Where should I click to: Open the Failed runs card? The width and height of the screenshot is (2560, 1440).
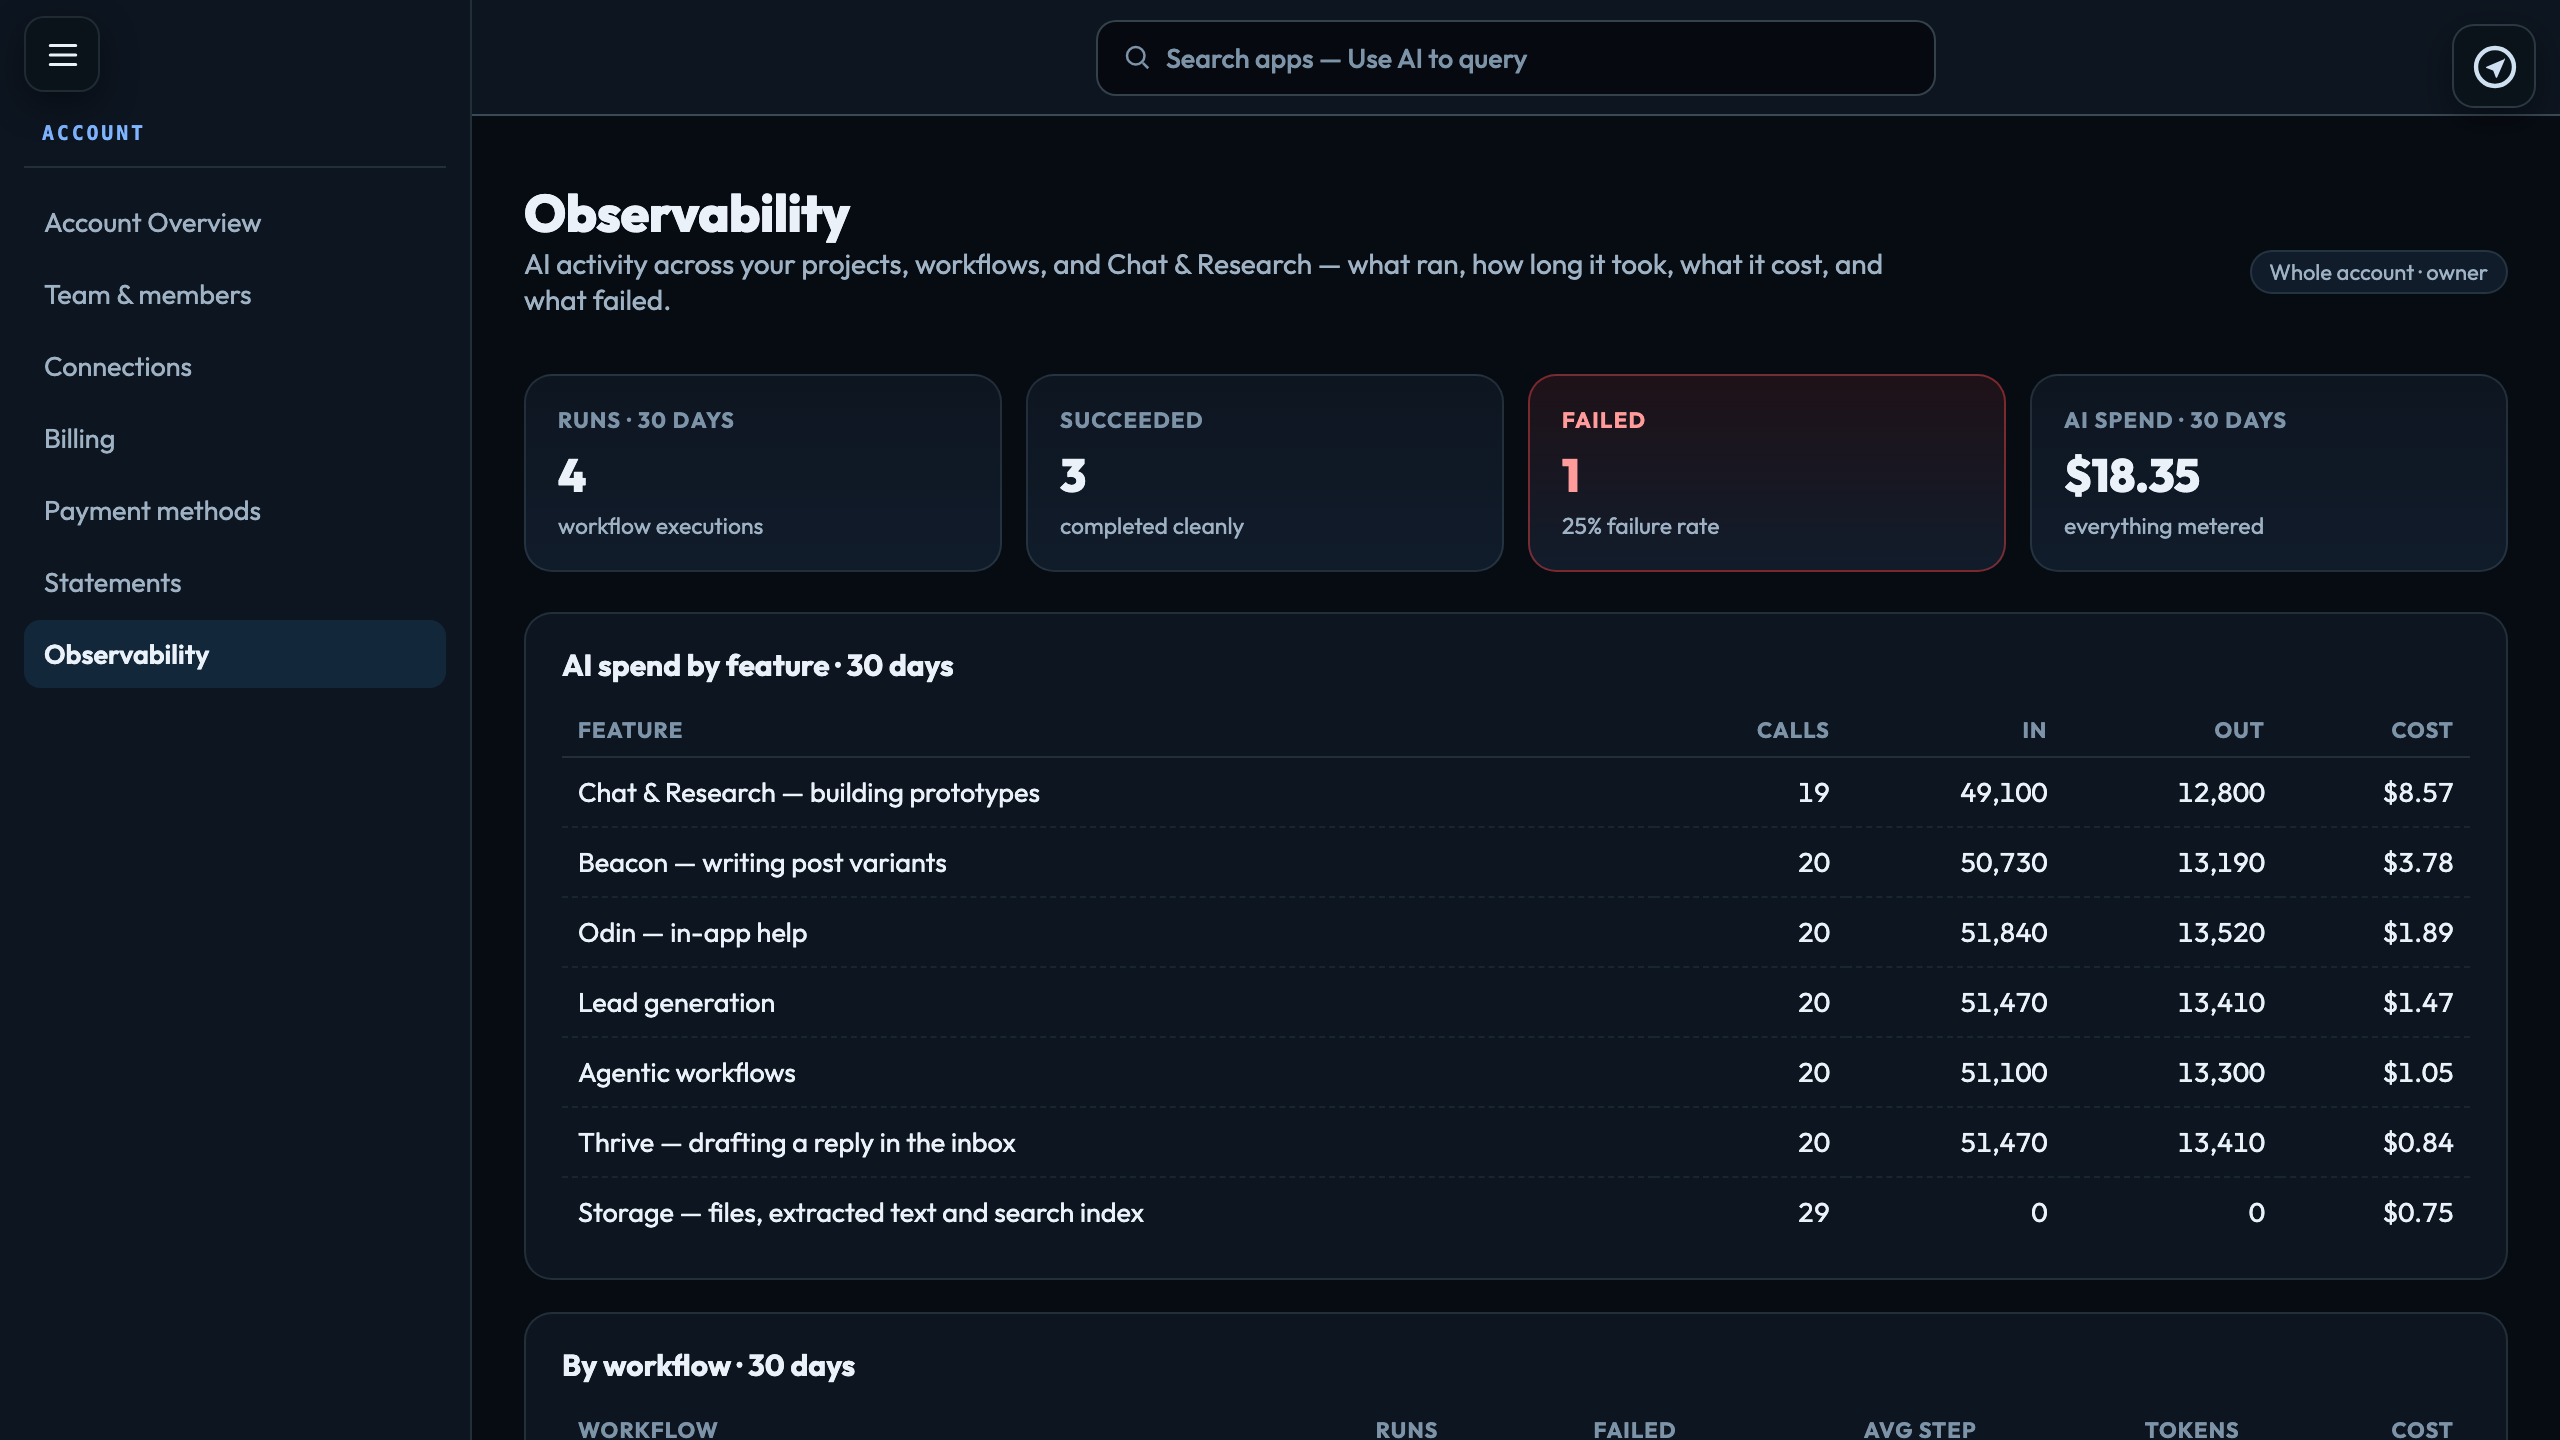(1767, 473)
